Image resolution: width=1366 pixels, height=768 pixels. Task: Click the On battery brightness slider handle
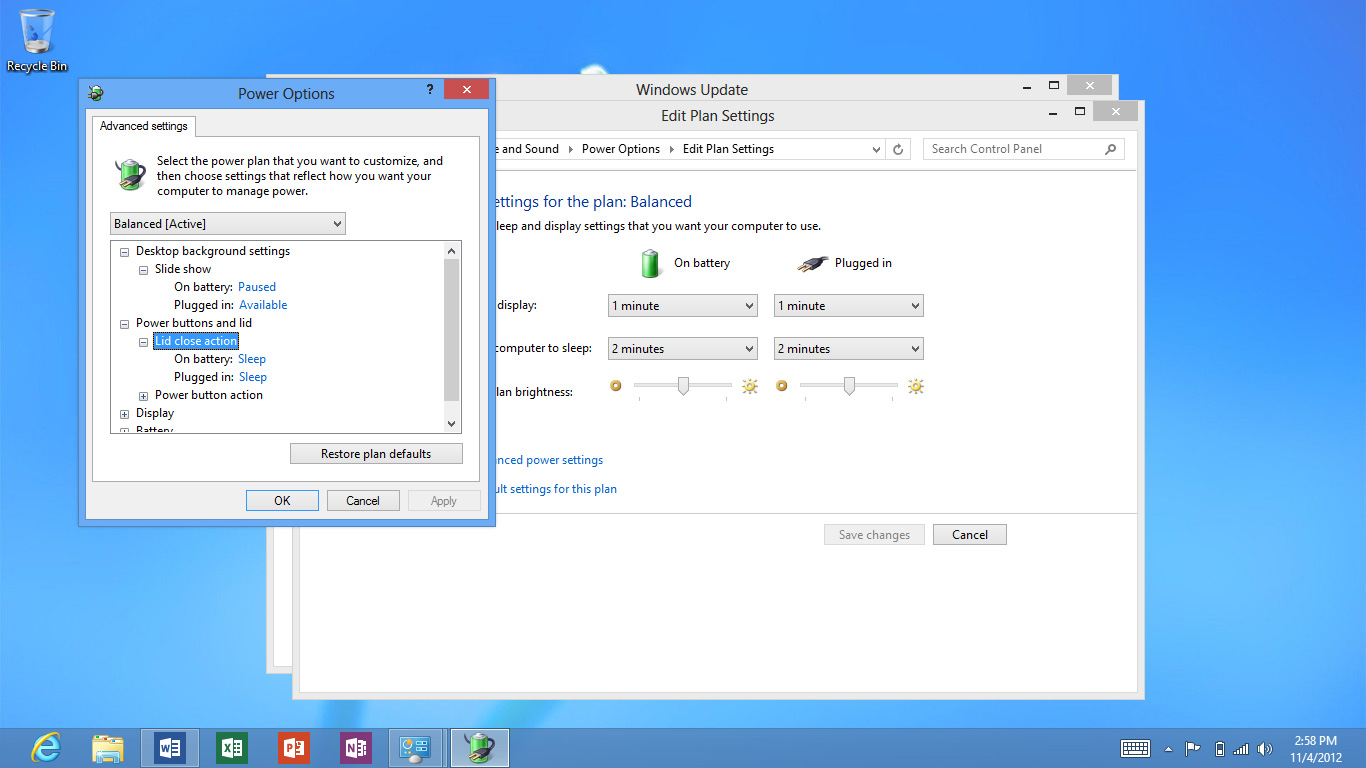click(683, 386)
